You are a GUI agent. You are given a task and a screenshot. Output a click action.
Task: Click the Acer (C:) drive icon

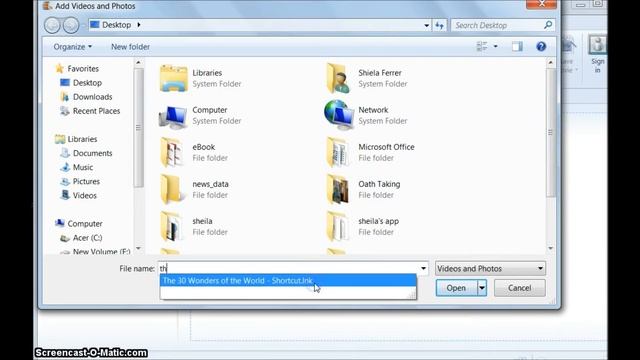click(65, 238)
